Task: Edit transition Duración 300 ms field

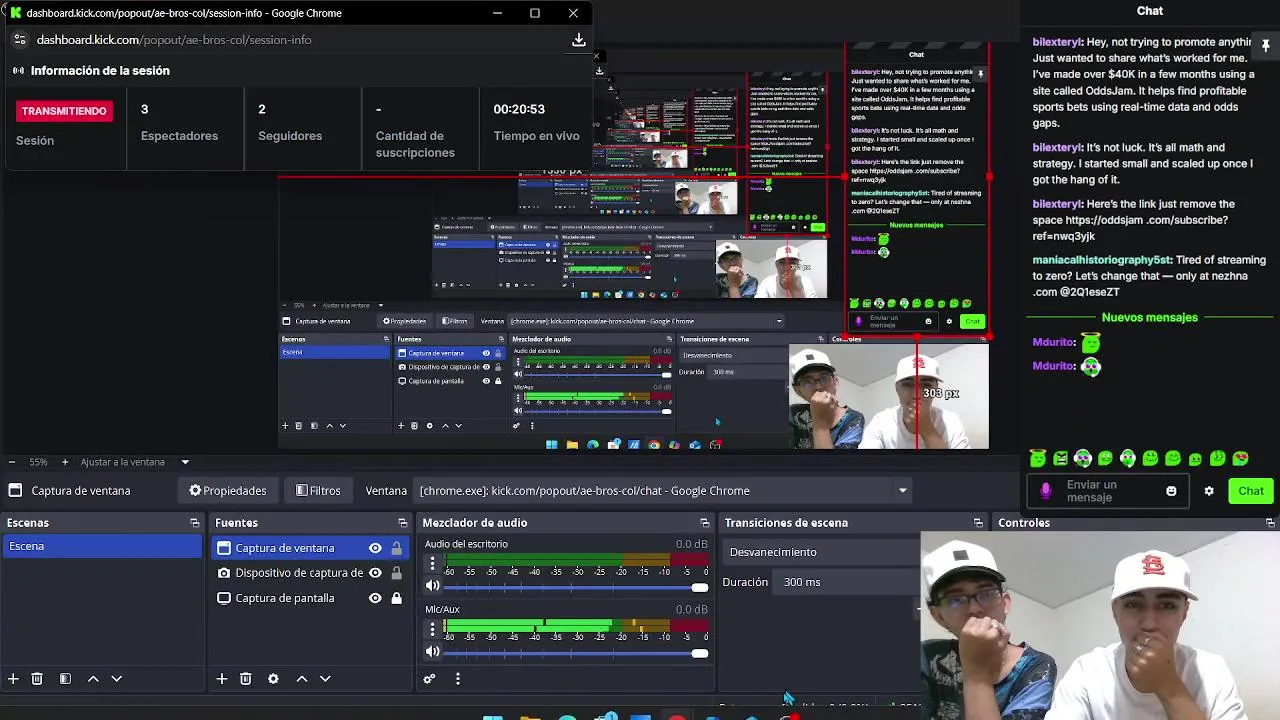Action: pyautogui.click(x=848, y=582)
